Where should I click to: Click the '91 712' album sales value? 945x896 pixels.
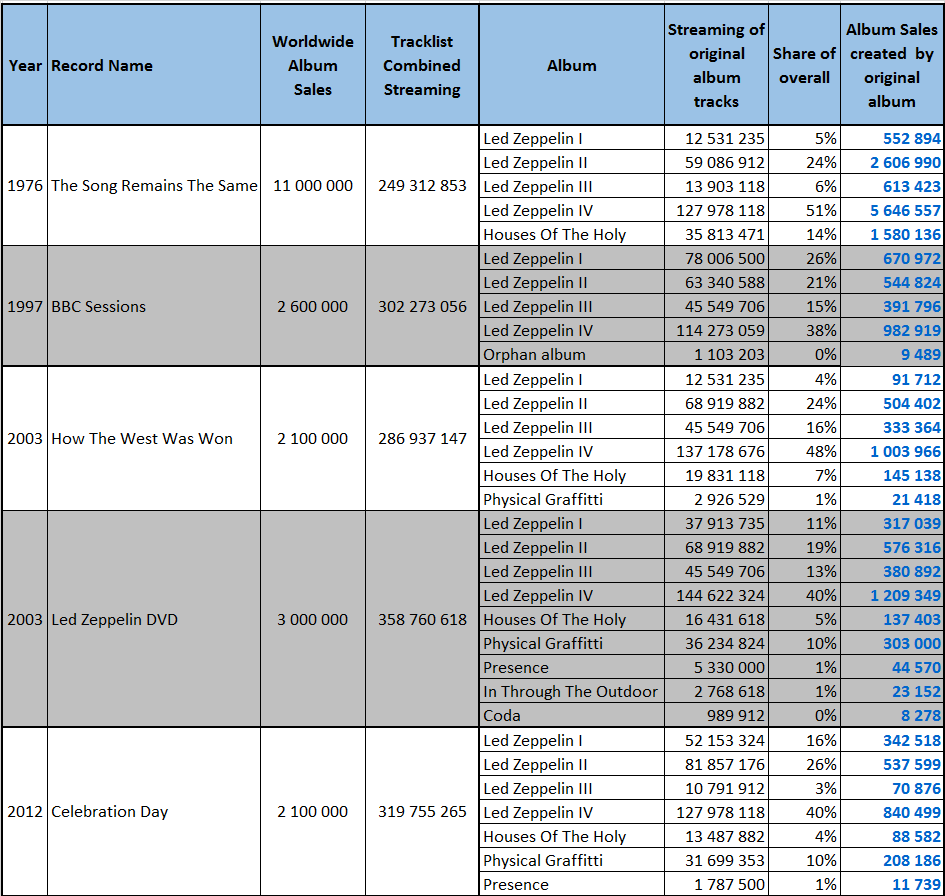[x=892, y=380]
